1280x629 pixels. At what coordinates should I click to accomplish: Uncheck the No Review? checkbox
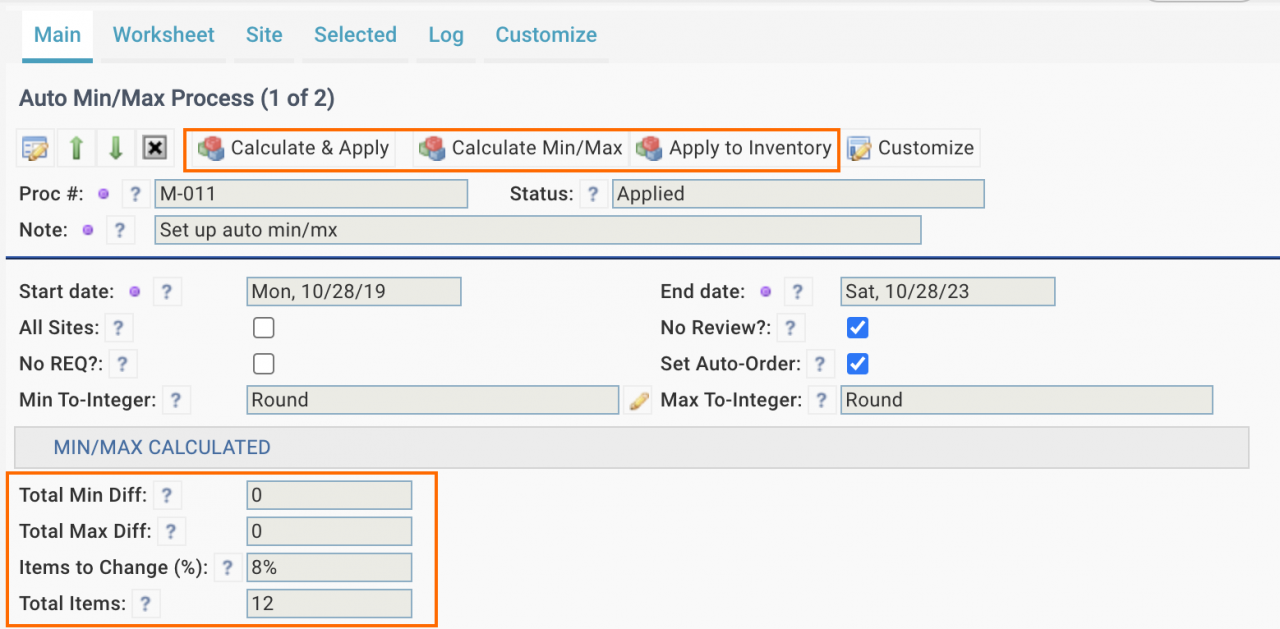click(857, 328)
